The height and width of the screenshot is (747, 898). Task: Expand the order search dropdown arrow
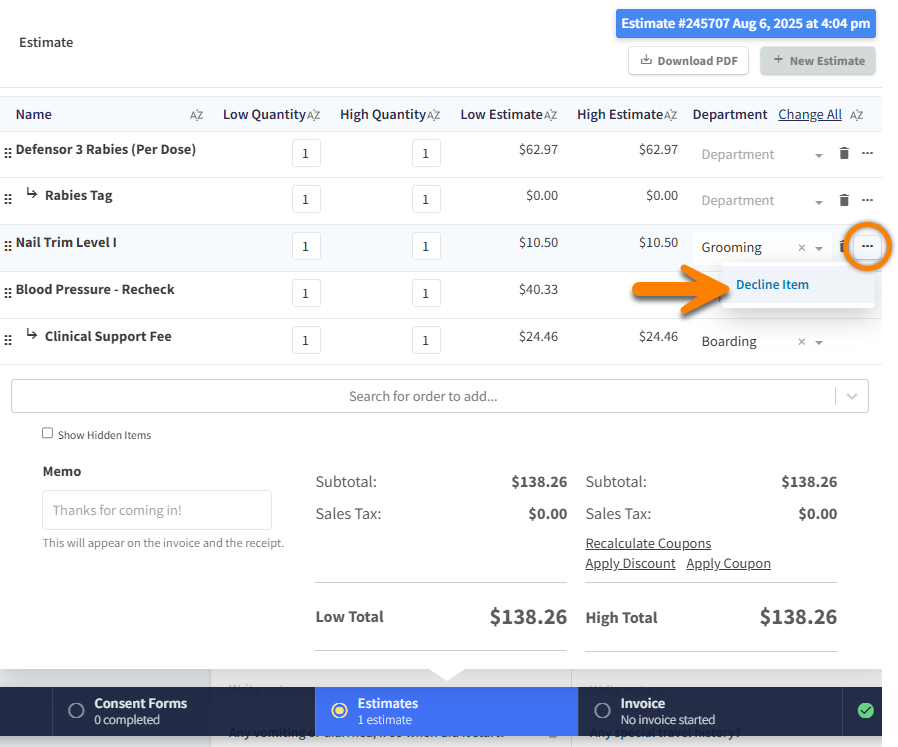852,396
